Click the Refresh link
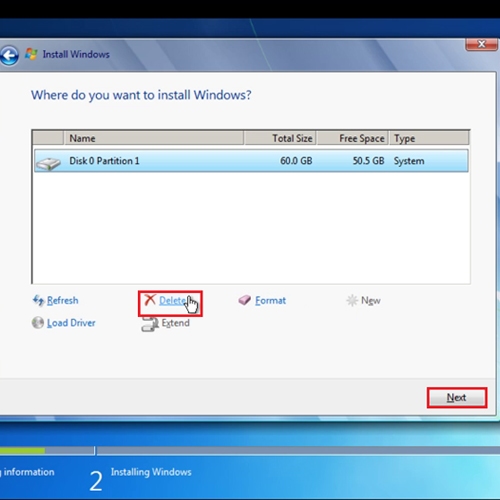500x500 pixels. [x=63, y=300]
